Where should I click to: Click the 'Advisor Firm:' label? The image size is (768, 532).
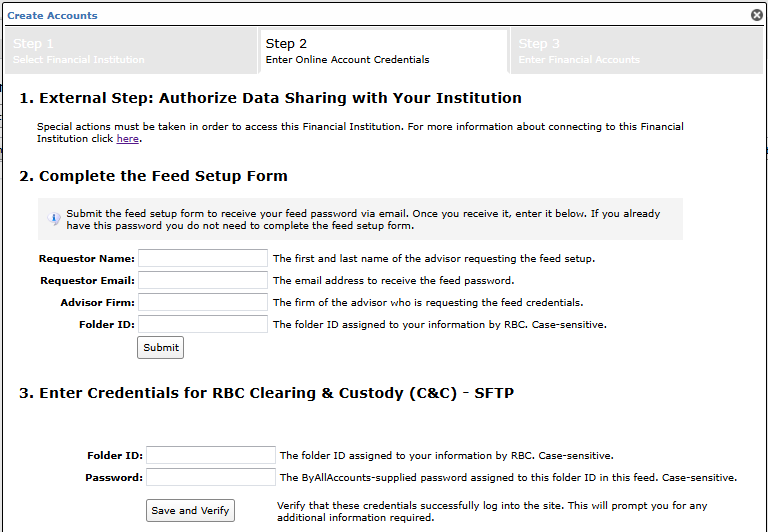(x=97, y=303)
